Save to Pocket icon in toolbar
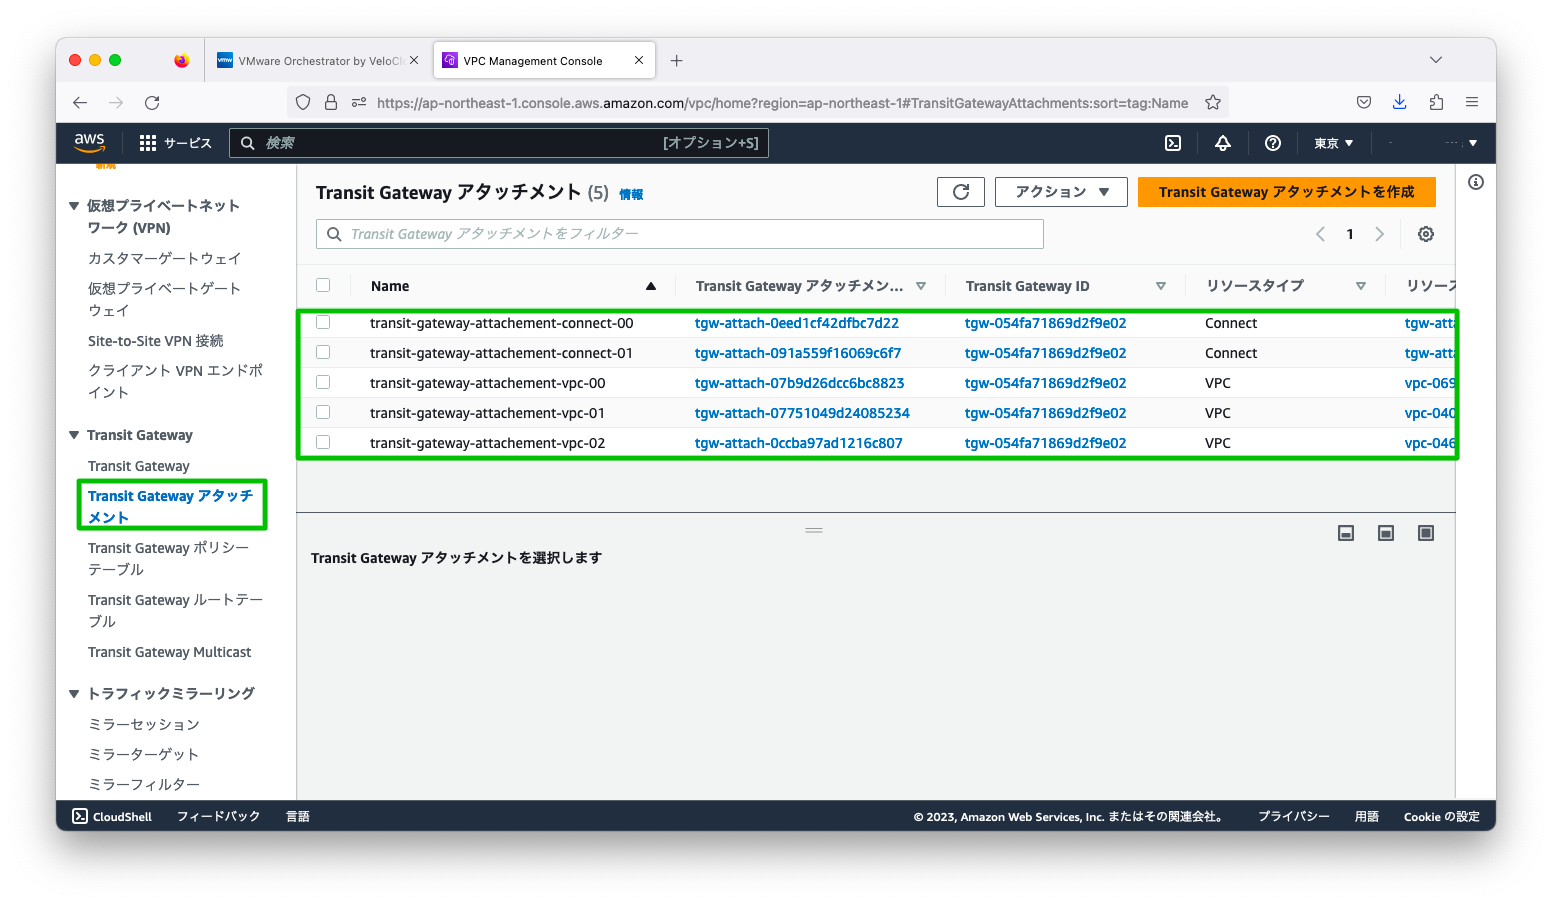This screenshot has width=1552, height=905. [x=1364, y=102]
